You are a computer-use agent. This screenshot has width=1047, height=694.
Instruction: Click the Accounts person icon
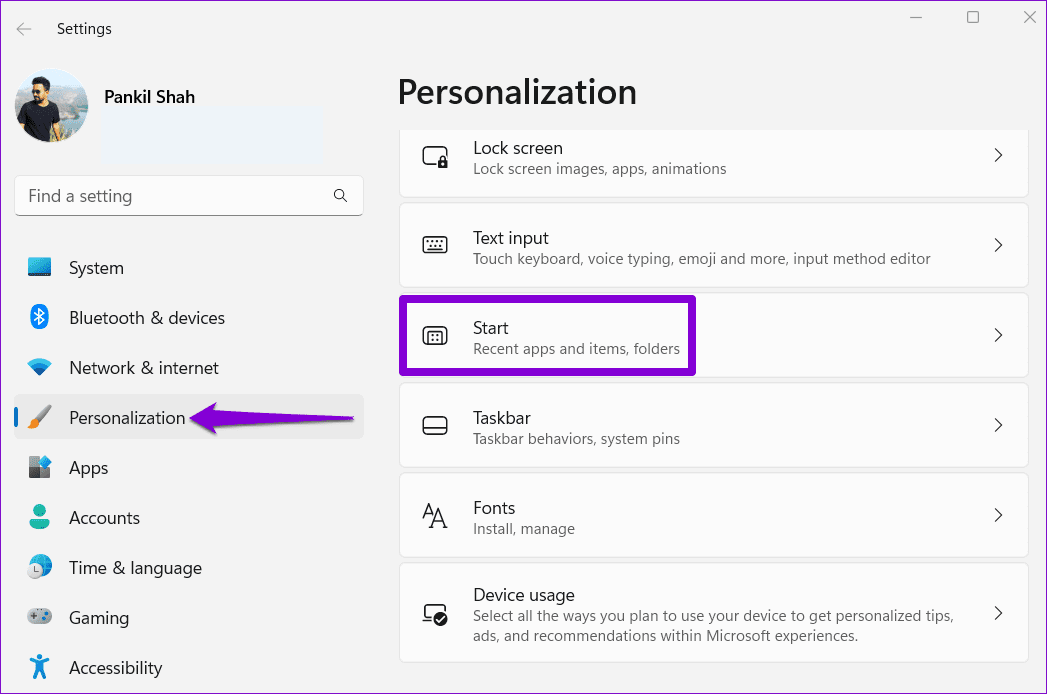point(39,517)
